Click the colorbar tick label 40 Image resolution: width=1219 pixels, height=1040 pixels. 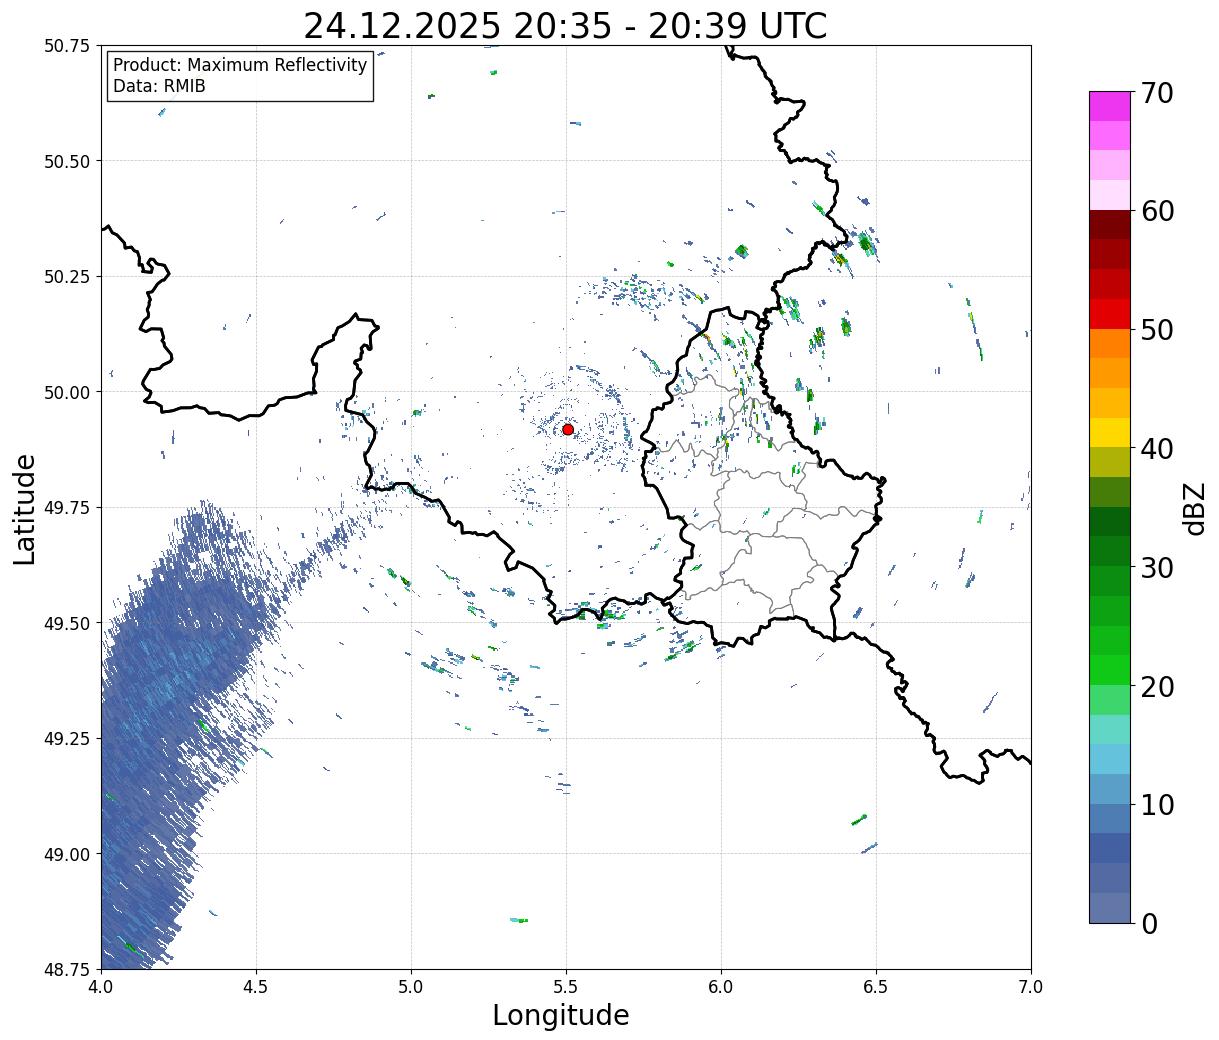(1156, 449)
